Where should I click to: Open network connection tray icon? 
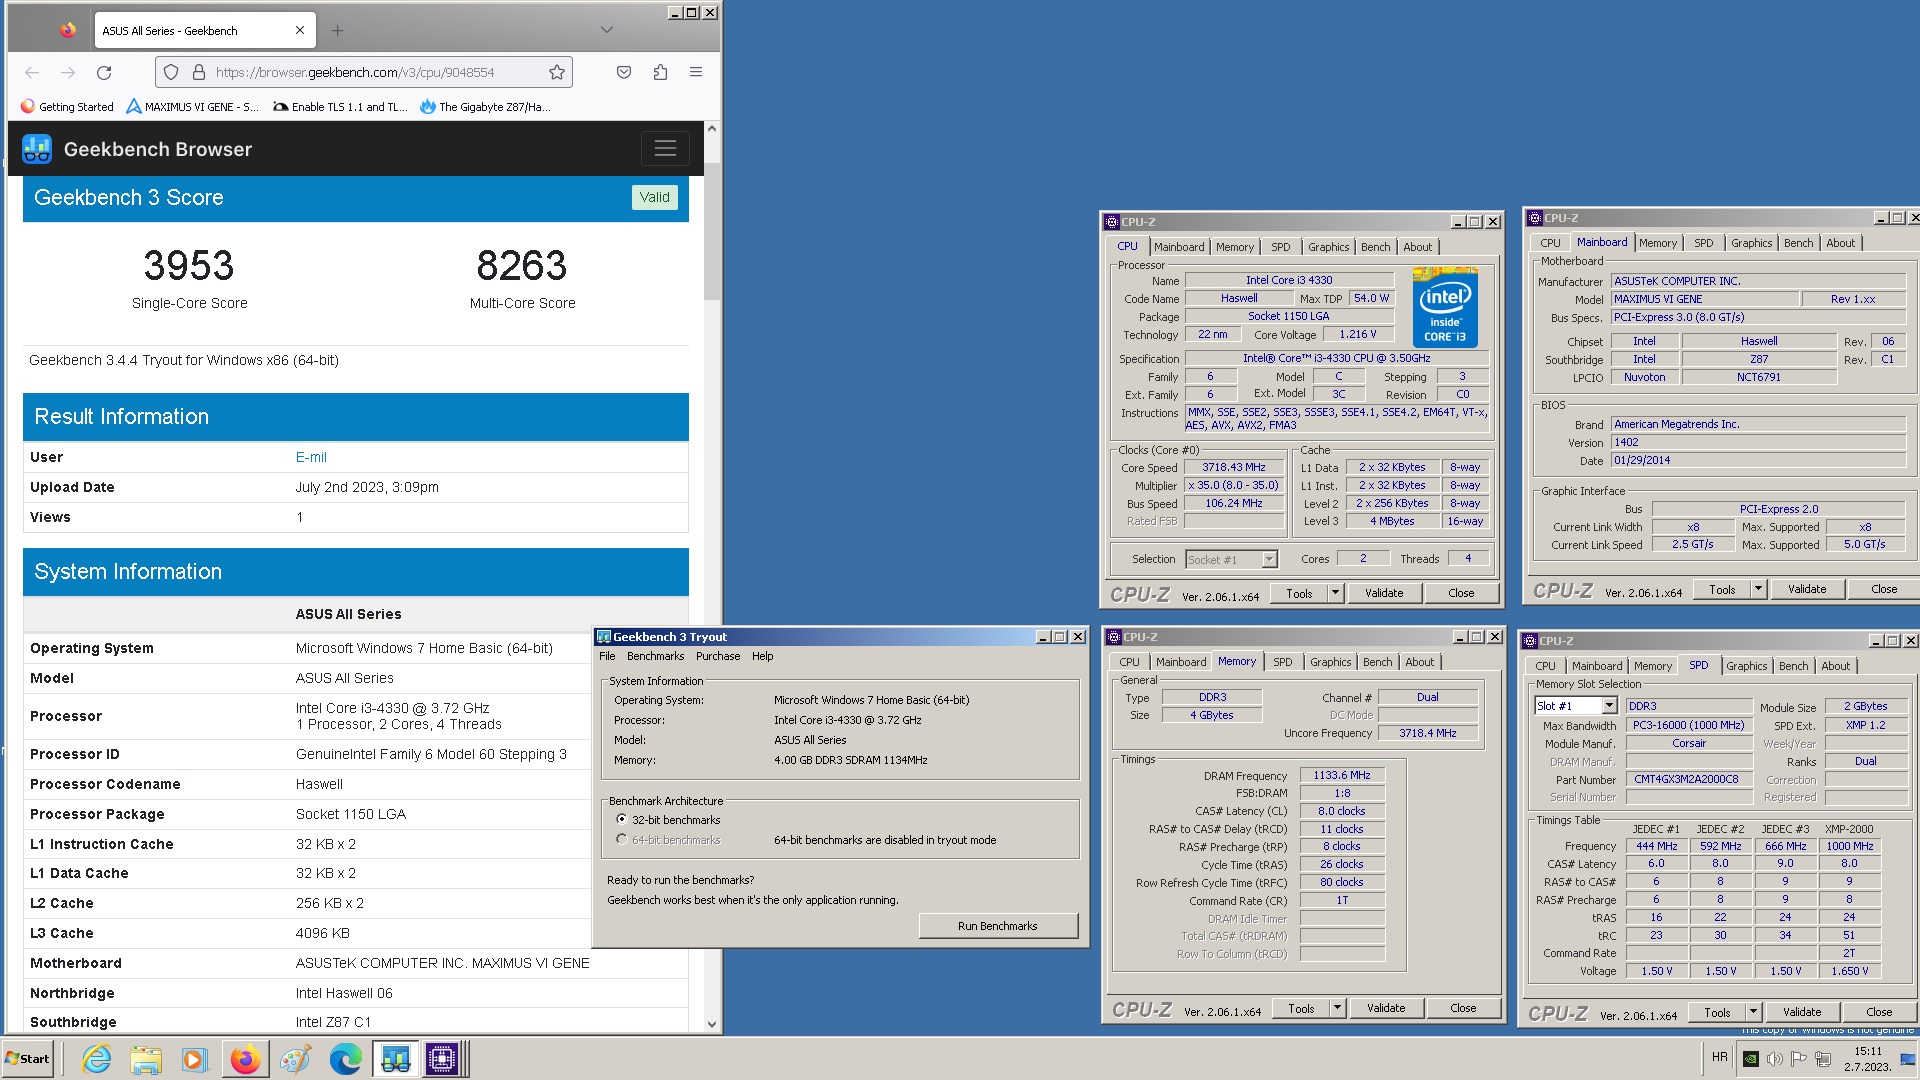(1823, 1059)
